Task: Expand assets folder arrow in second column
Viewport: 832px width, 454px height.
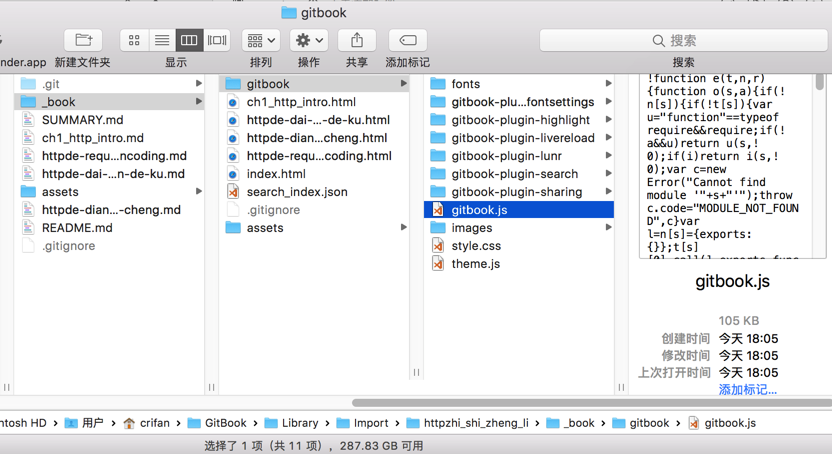Action: pyautogui.click(x=404, y=228)
